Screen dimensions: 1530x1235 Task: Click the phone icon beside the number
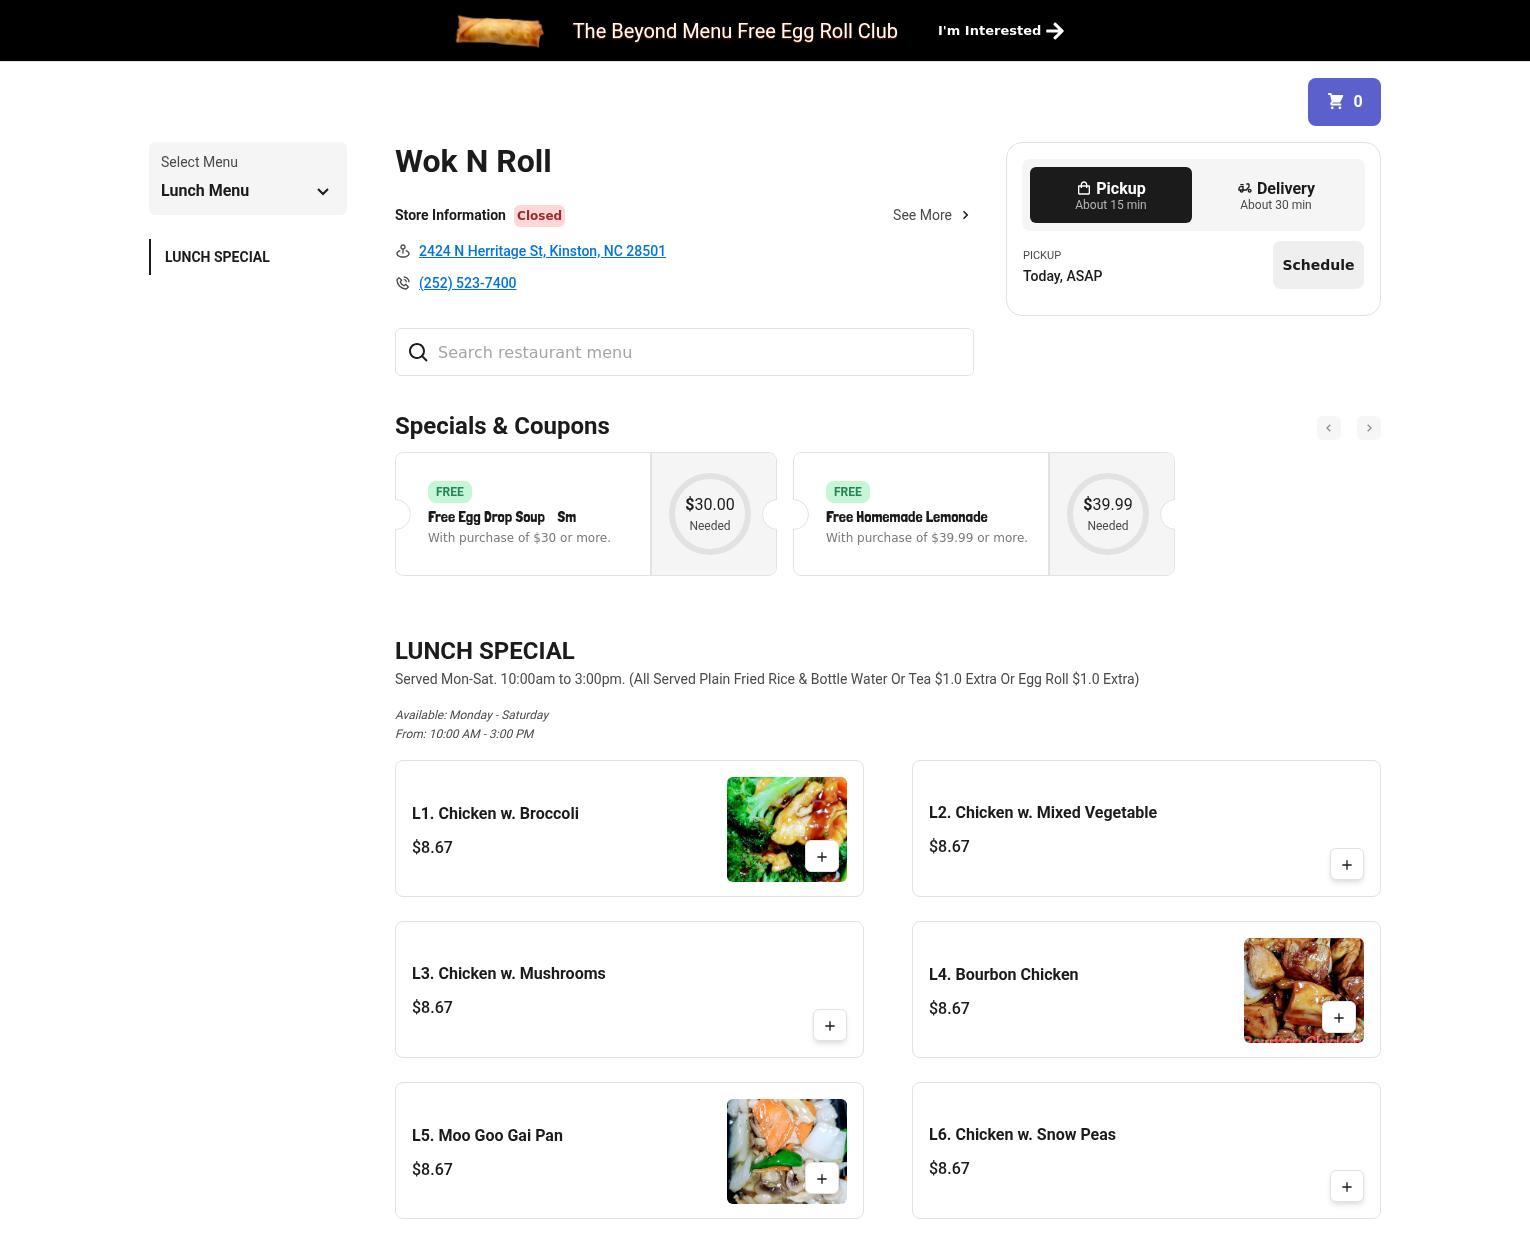(403, 283)
